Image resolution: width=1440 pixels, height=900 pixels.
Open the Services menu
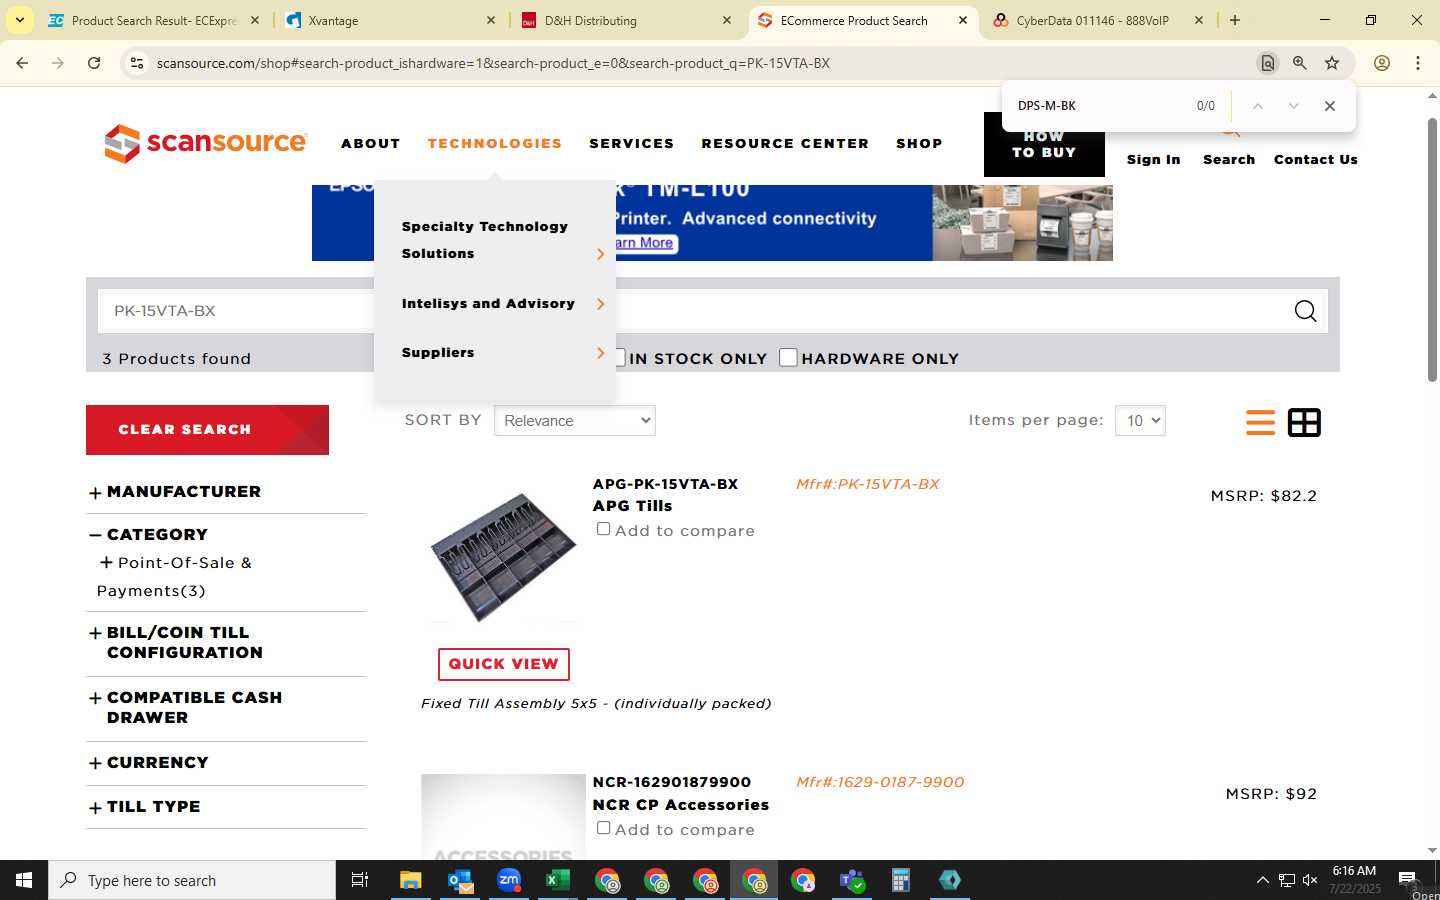pyautogui.click(x=632, y=143)
